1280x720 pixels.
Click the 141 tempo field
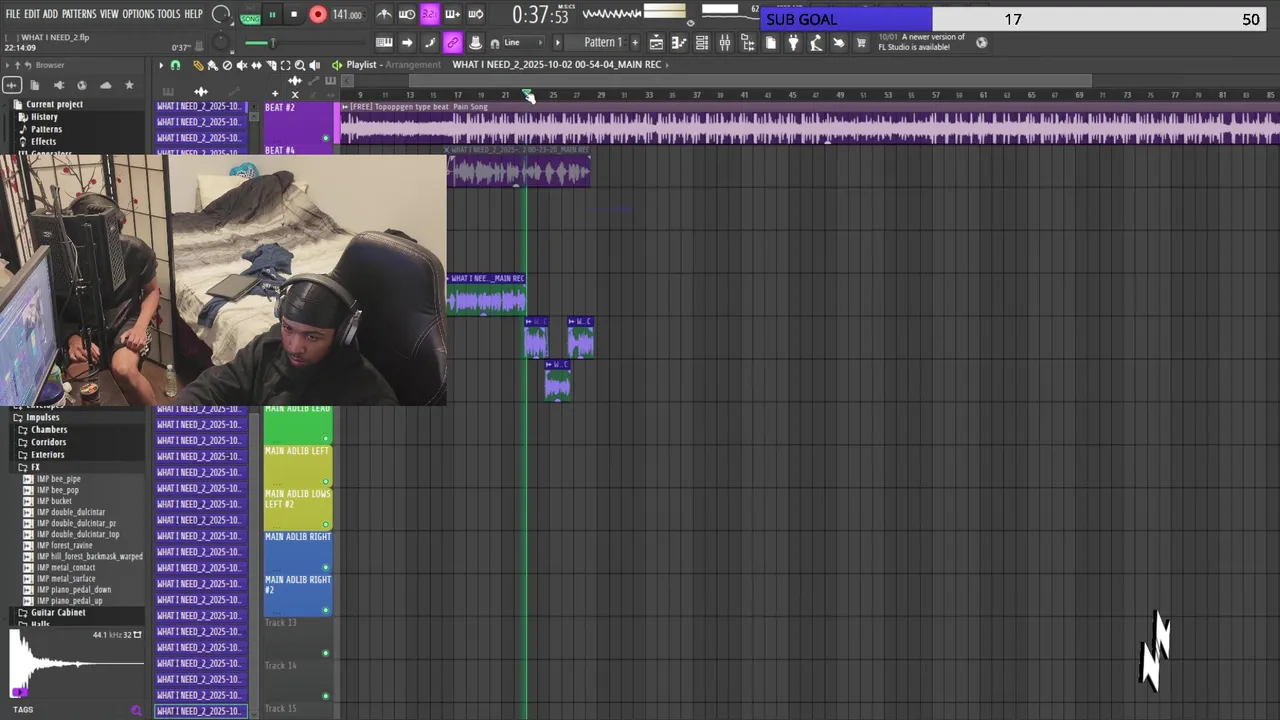click(347, 15)
